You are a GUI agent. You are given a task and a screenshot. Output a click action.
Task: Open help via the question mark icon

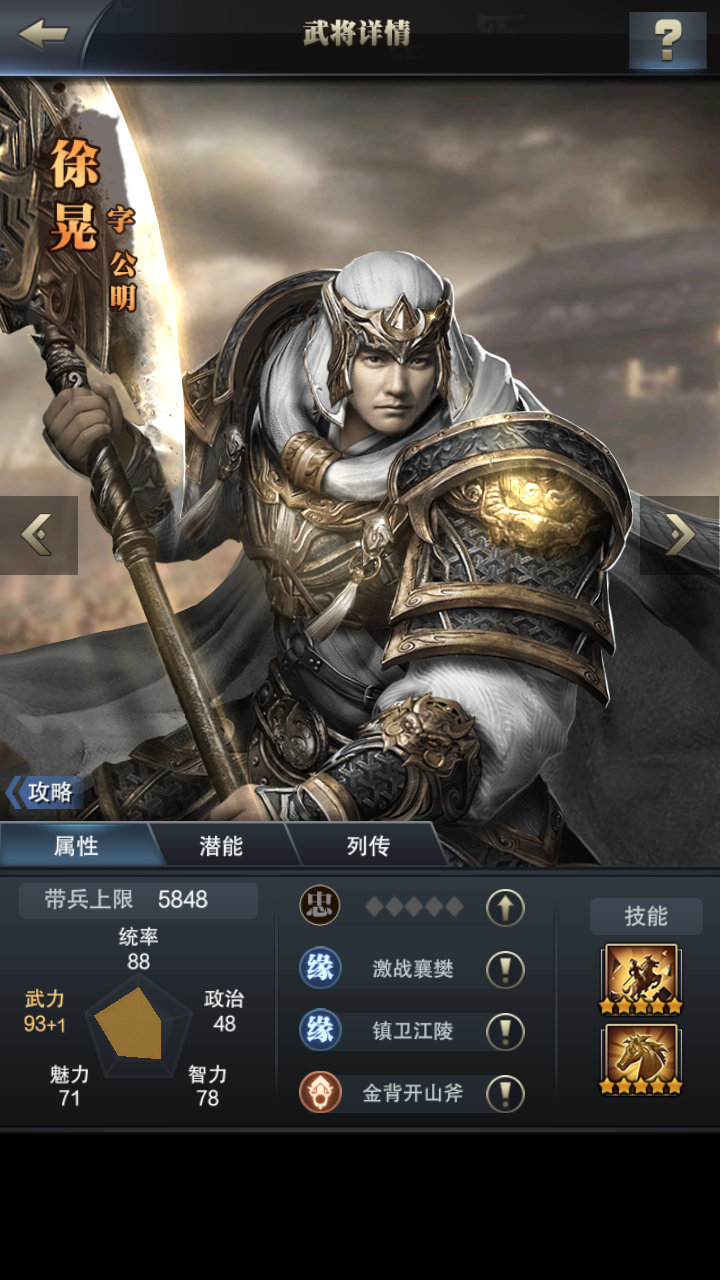[667, 40]
